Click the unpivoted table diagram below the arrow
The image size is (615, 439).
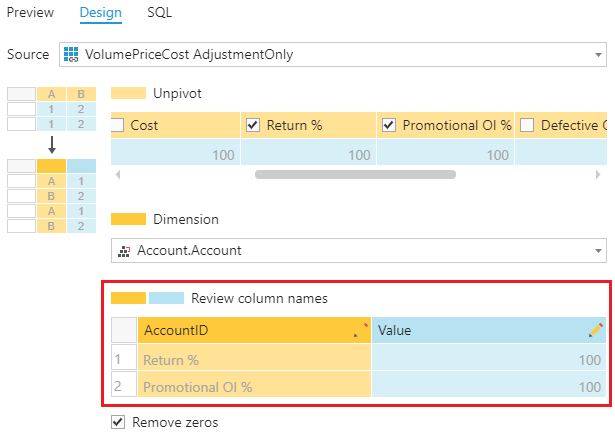51,196
